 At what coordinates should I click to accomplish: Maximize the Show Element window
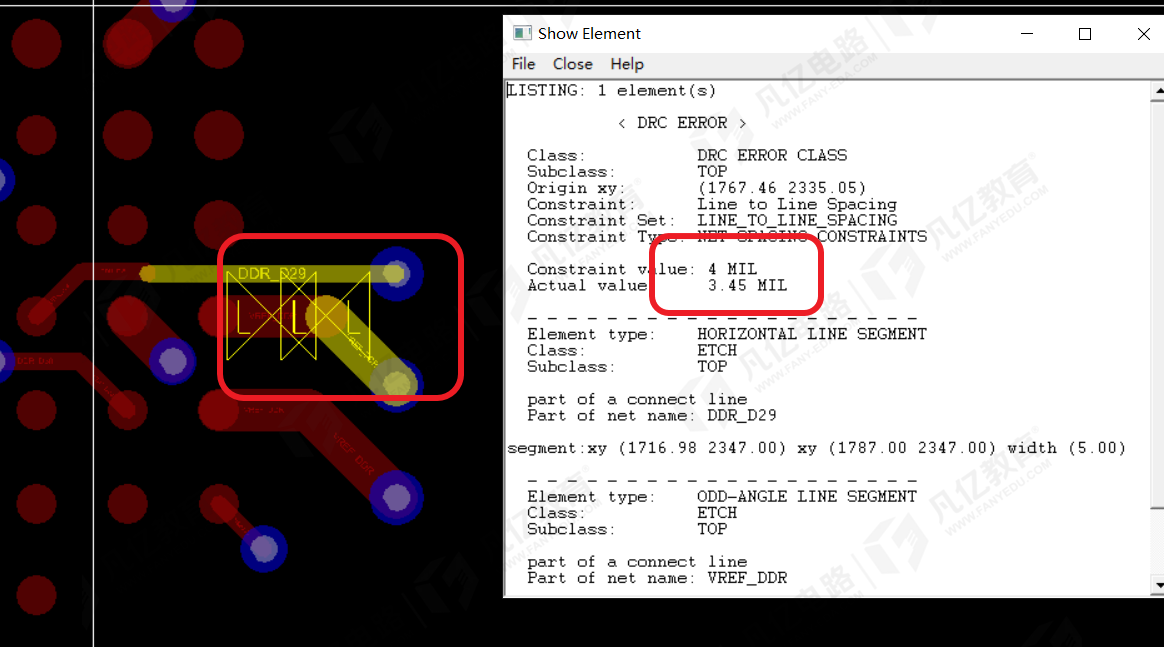tap(1085, 33)
